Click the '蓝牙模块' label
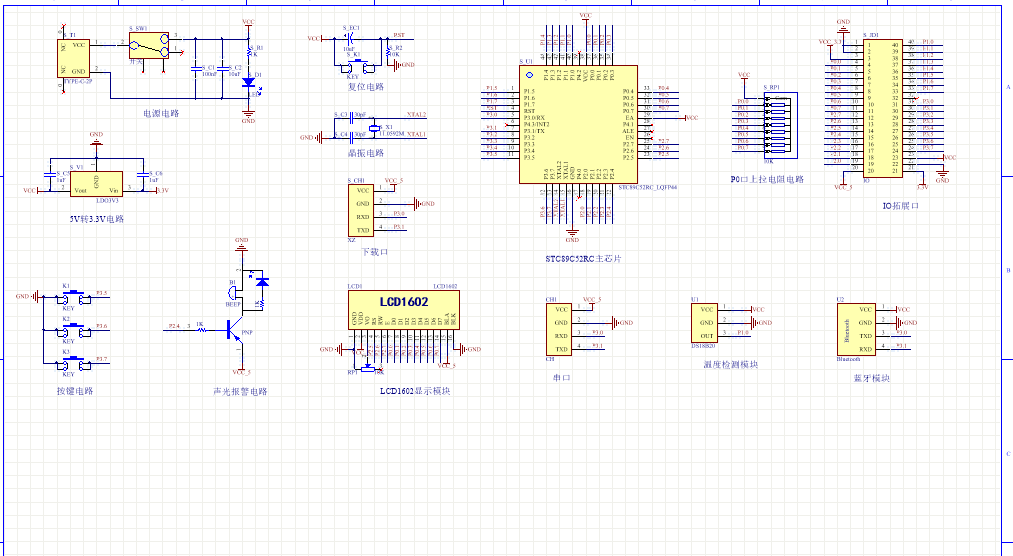The width and height of the screenshot is (1013, 556). pyautogui.click(x=872, y=378)
